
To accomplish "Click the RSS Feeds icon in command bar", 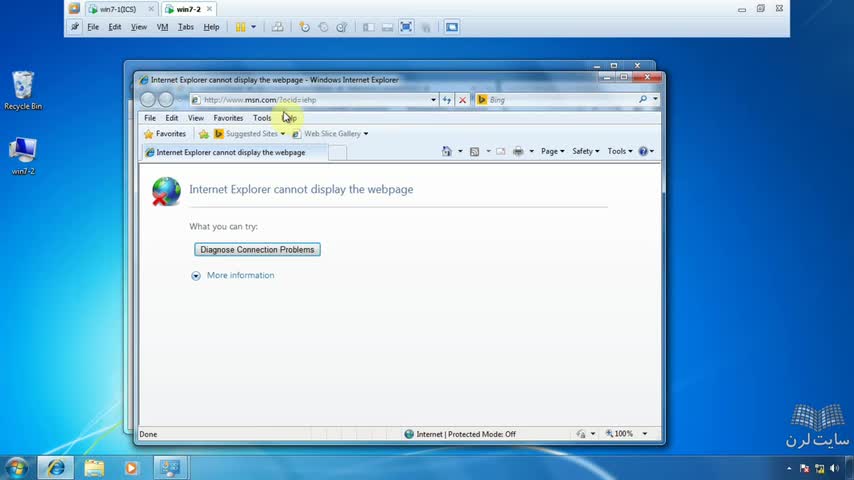I will pos(474,151).
